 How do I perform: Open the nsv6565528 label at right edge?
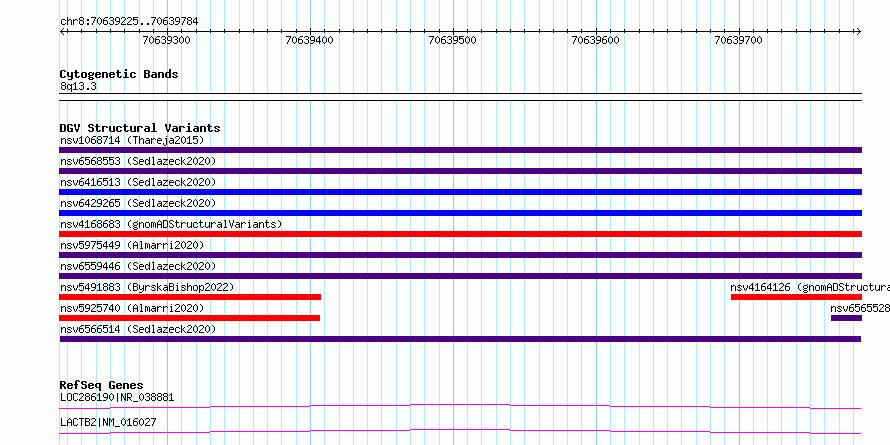tap(860, 308)
